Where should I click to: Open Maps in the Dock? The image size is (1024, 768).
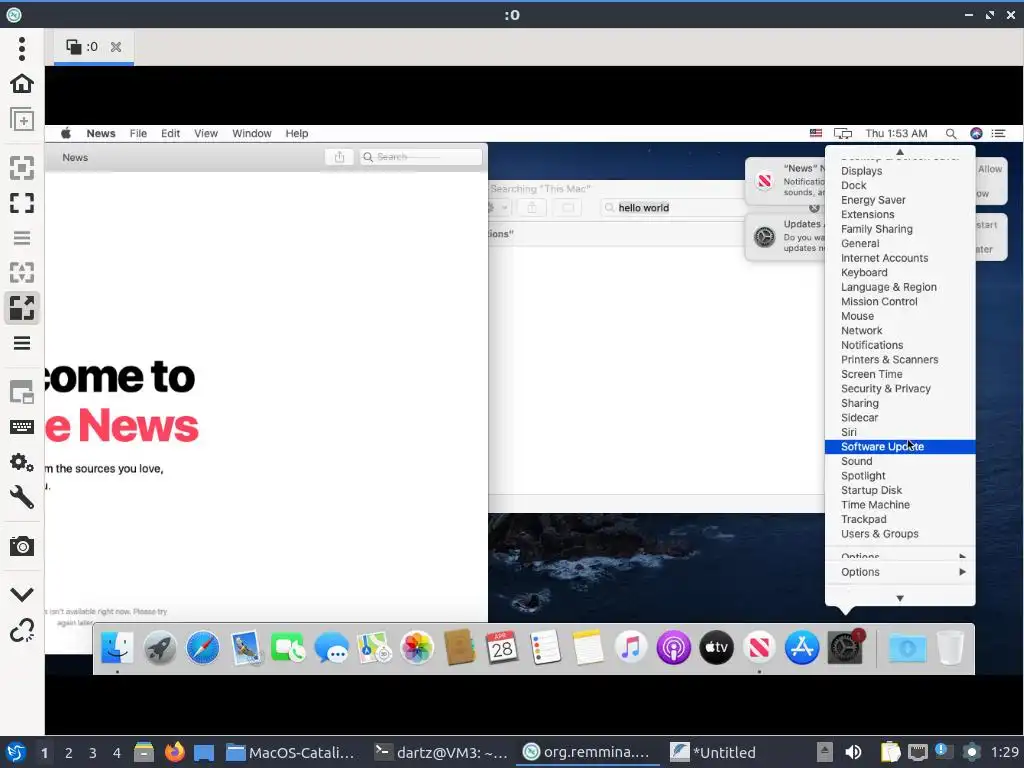pyautogui.click(x=374, y=648)
